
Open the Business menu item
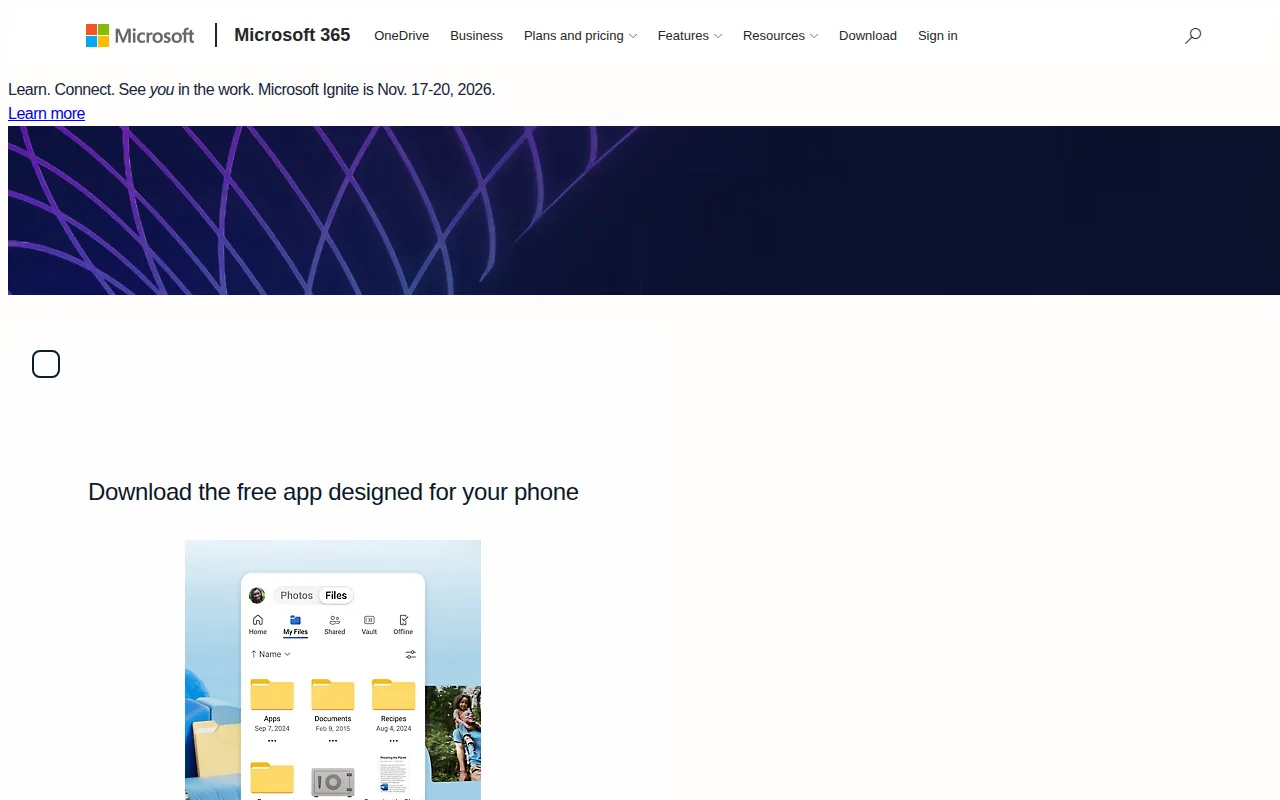tap(476, 36)
